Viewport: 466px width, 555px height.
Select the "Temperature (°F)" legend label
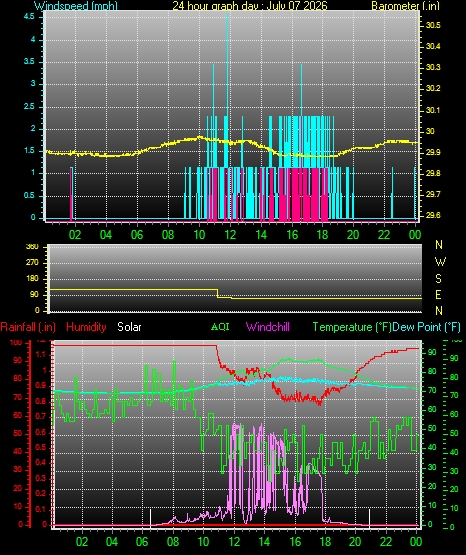352,327
